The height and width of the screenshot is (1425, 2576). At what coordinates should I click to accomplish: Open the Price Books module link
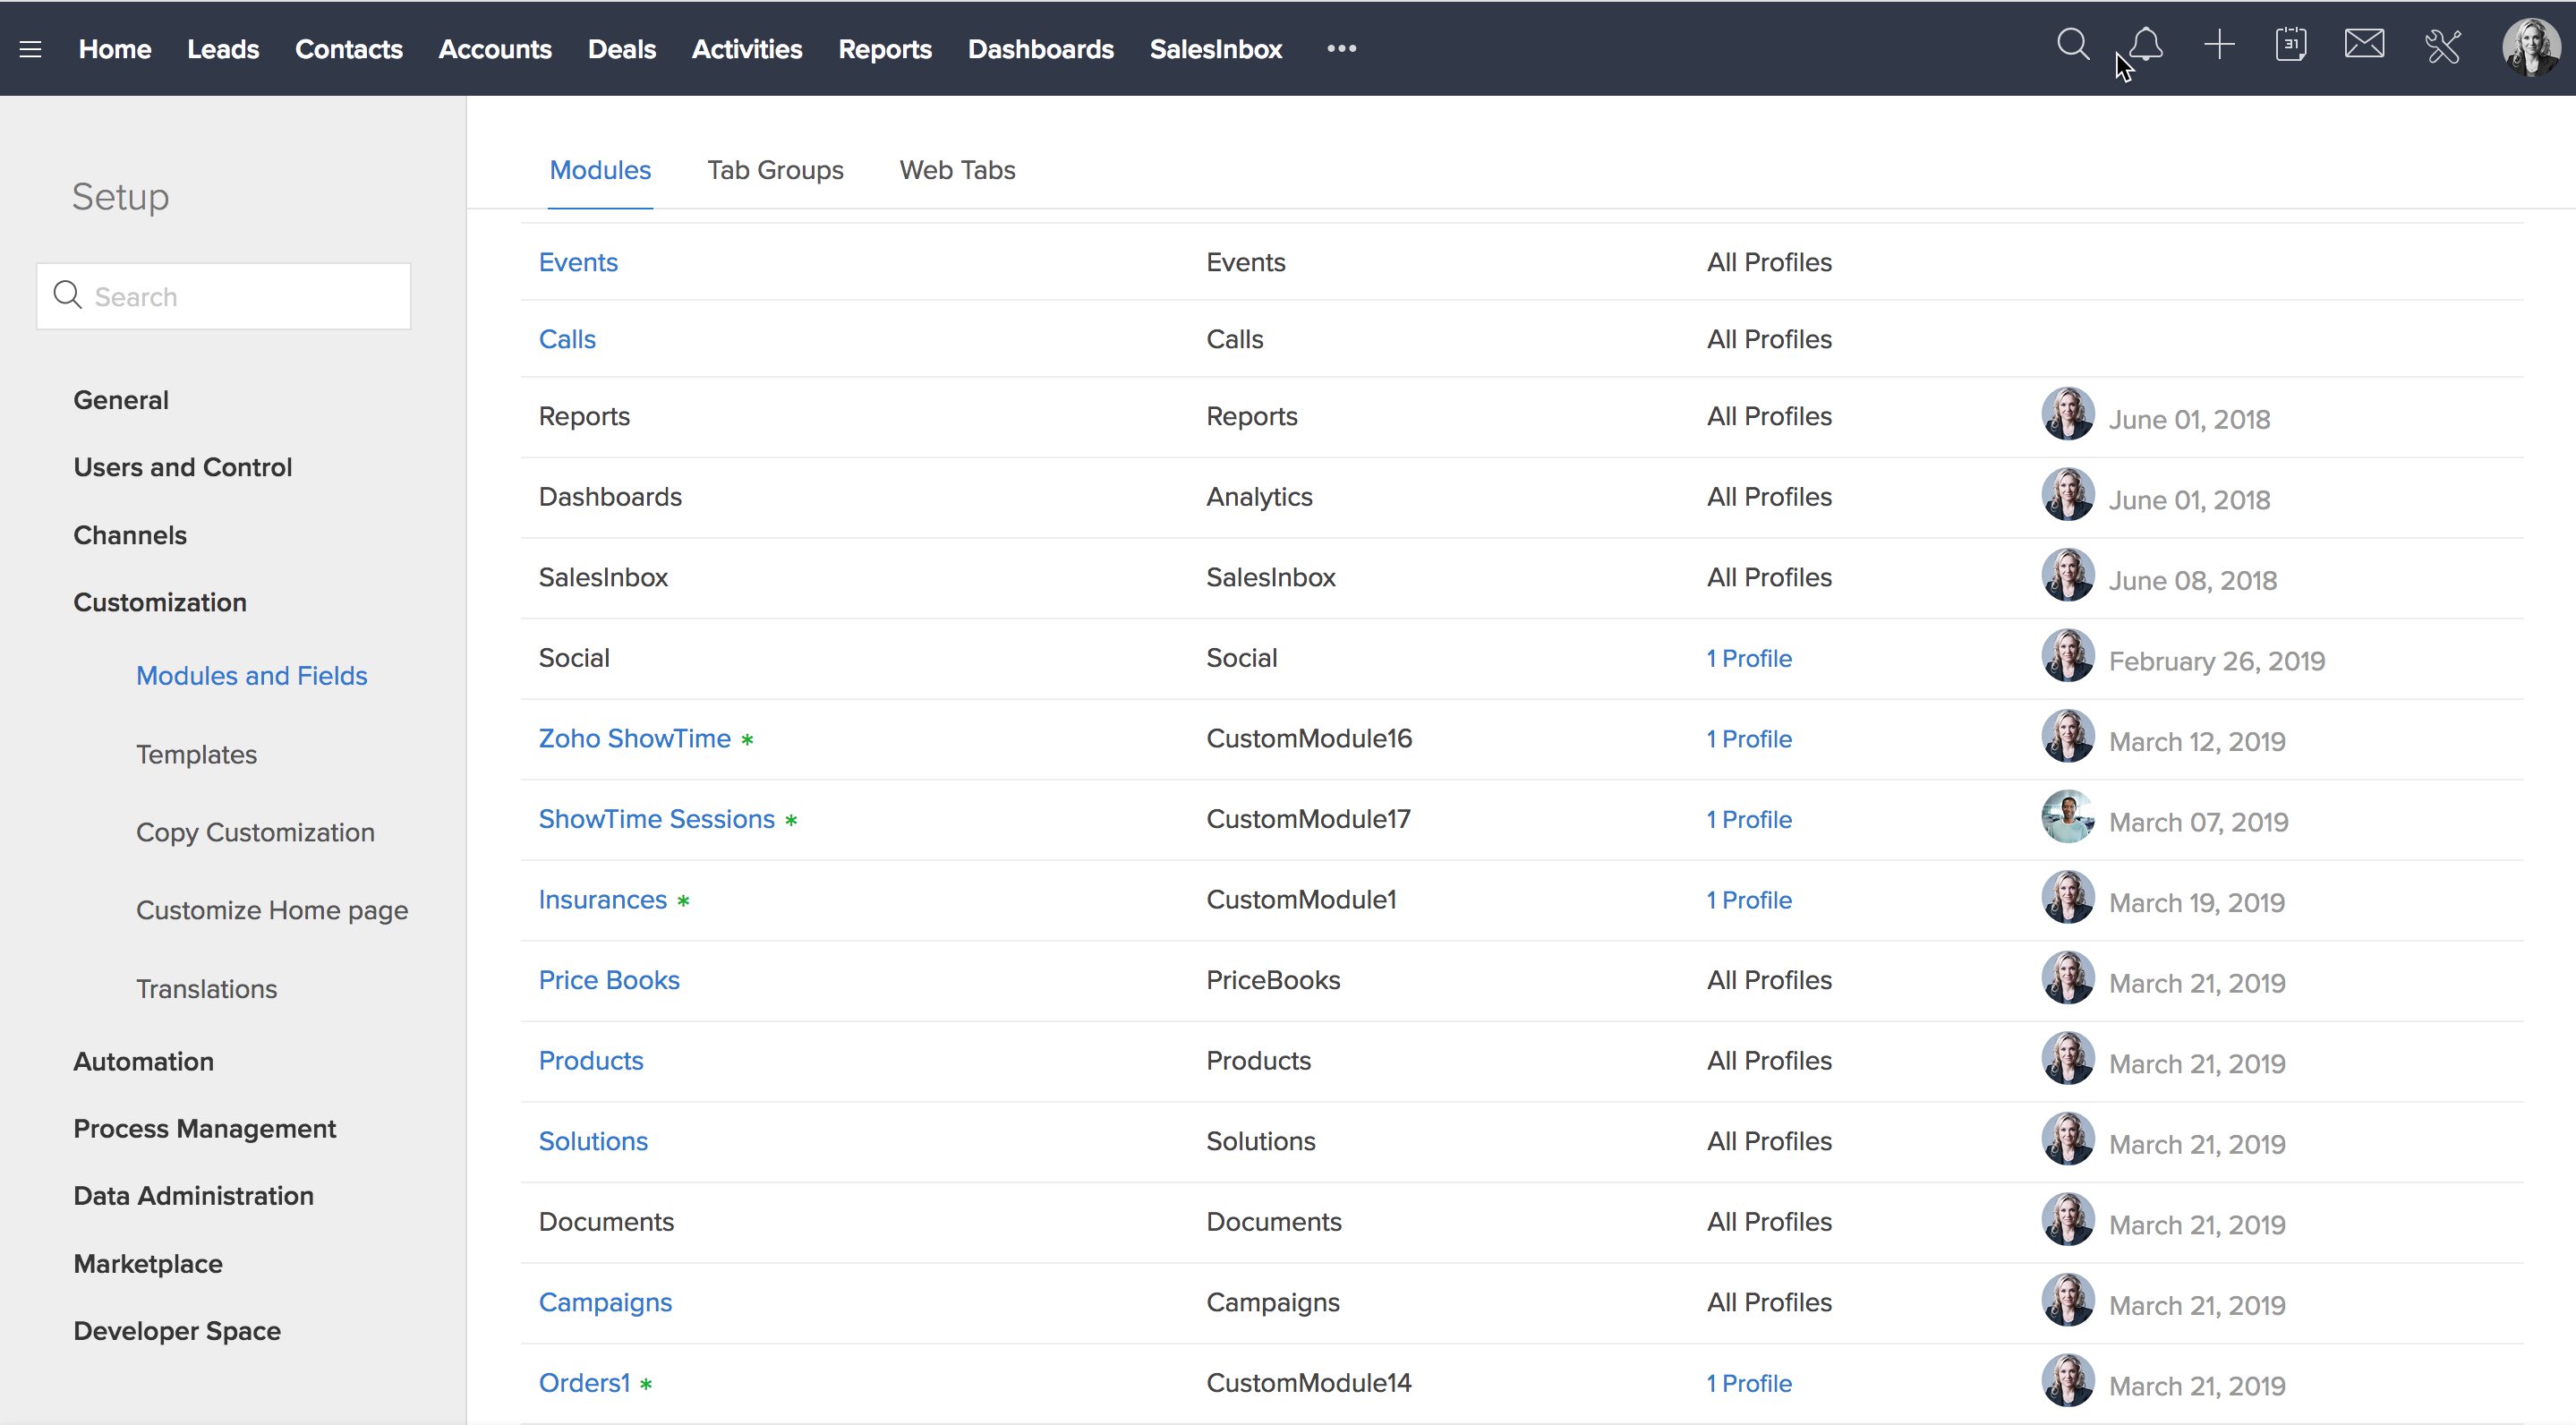click(x=608, y=980)
